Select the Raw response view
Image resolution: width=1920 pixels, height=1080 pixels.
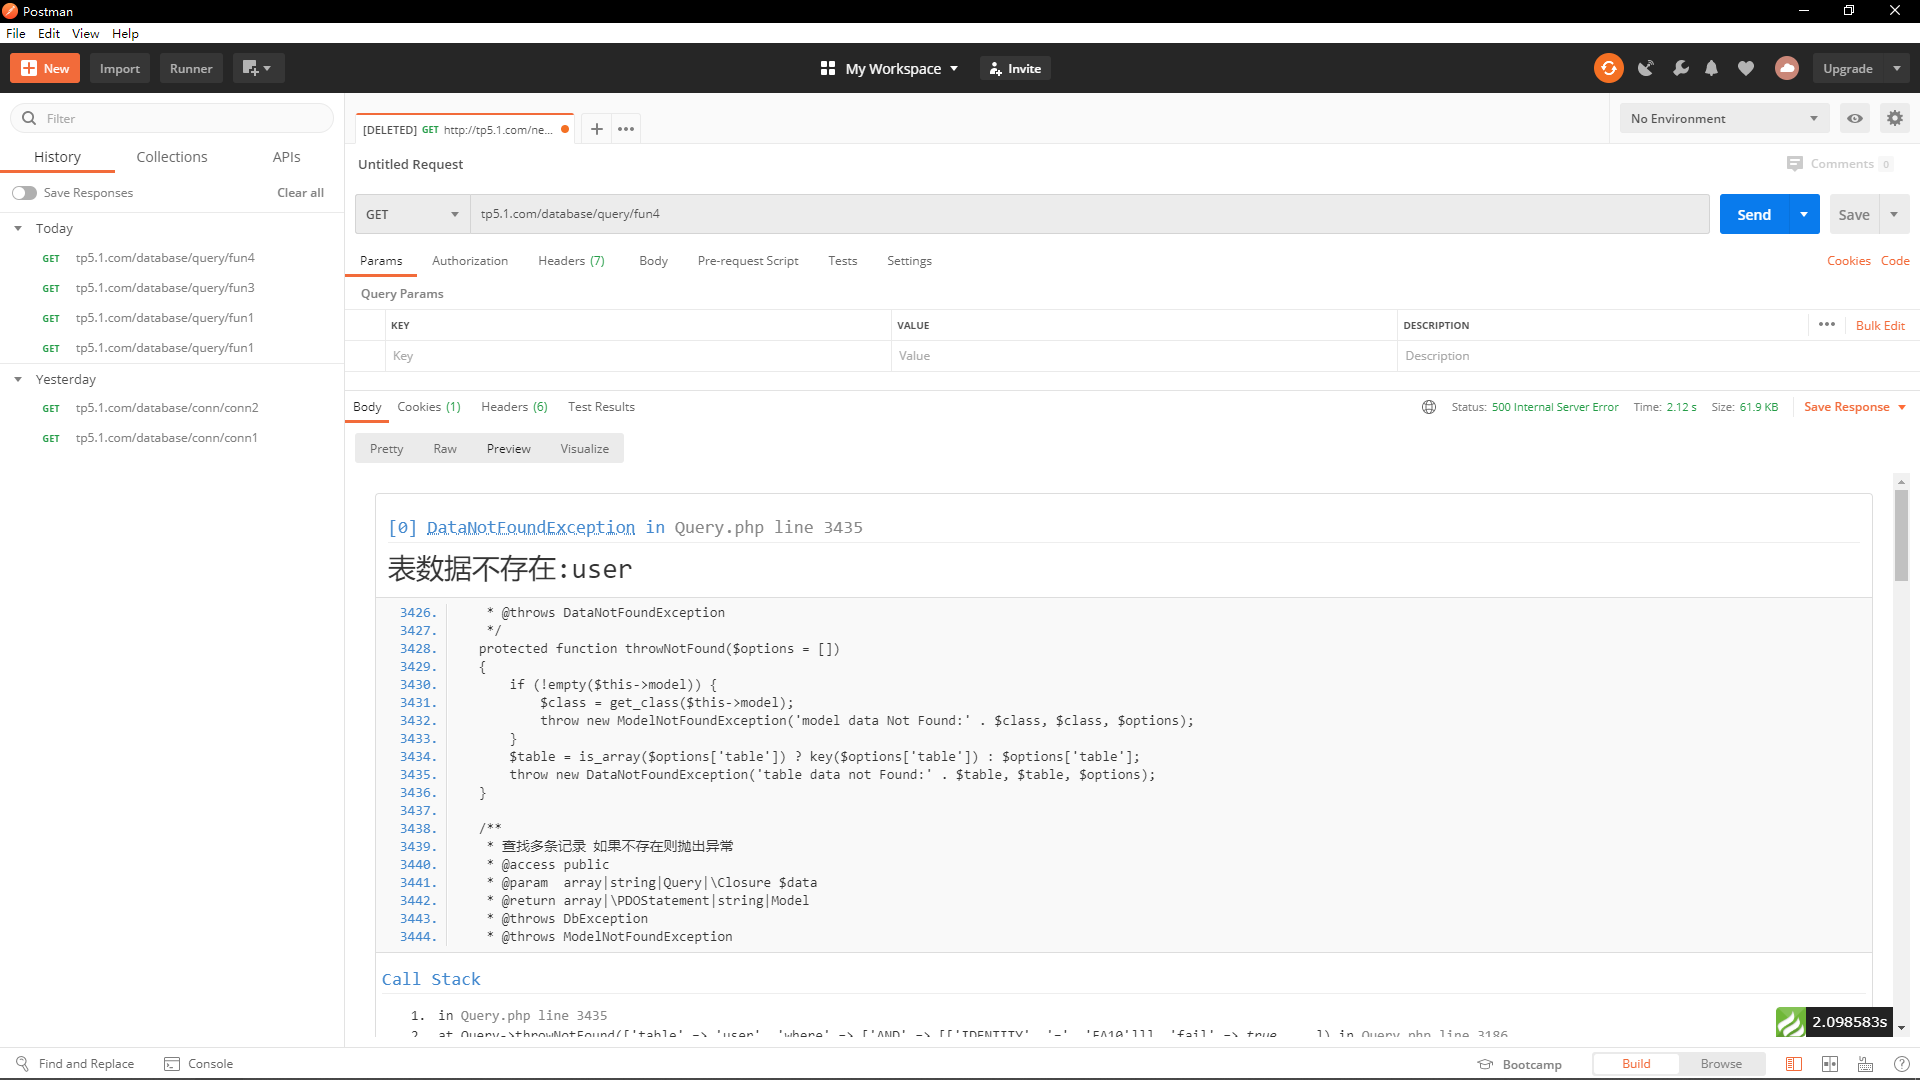(x=445, y=449)
